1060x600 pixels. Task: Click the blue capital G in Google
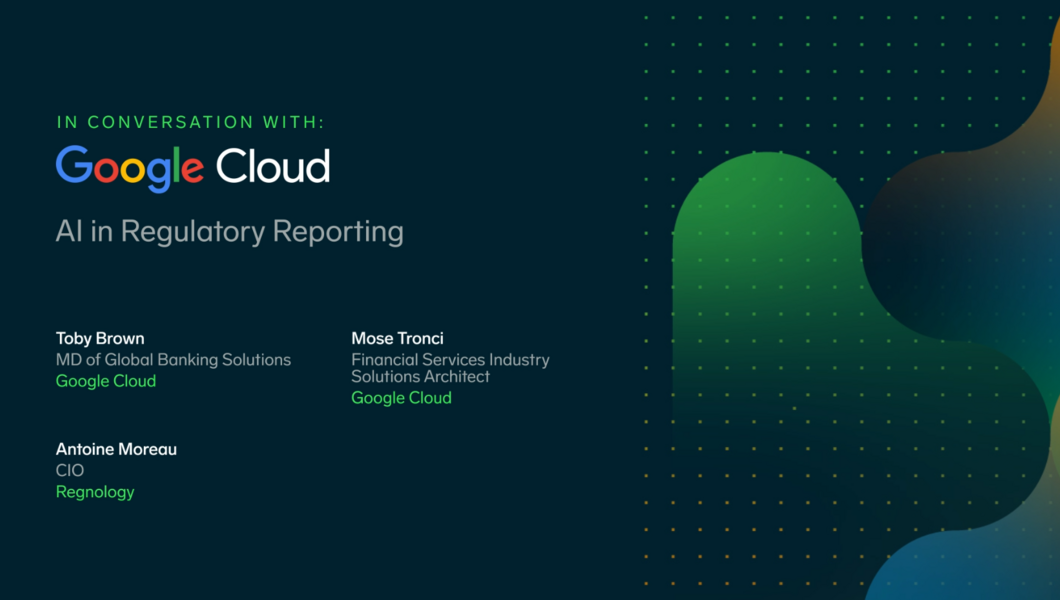click(73, 165)
